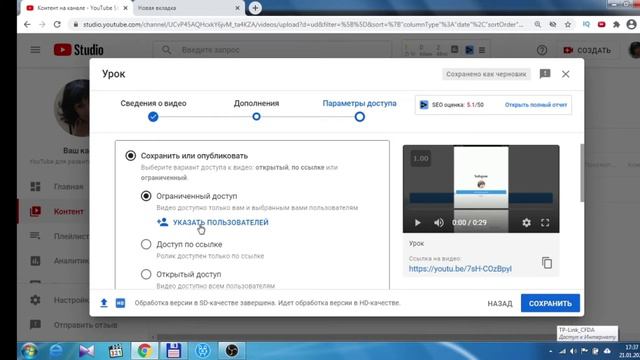
Task: Click the СОЗДАТЬ button
Action: click(587, 50)
